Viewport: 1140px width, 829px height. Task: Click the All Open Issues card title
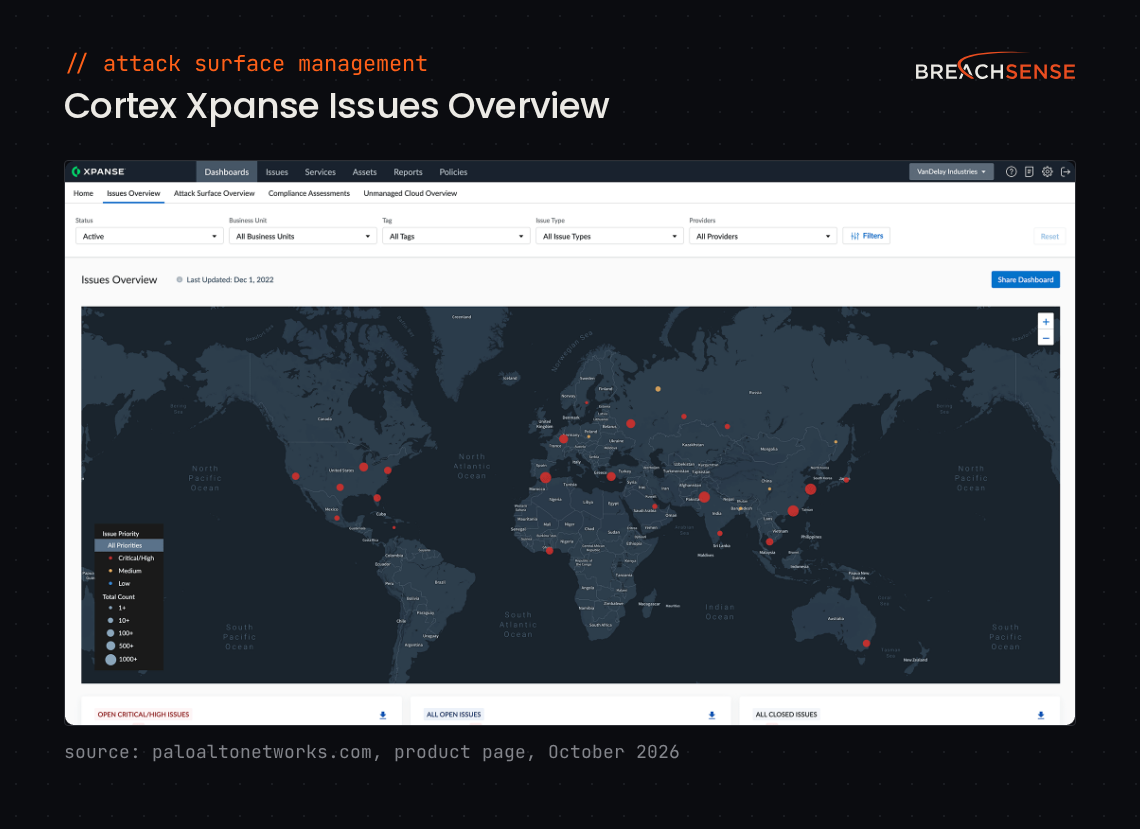[x=454, y=715]
